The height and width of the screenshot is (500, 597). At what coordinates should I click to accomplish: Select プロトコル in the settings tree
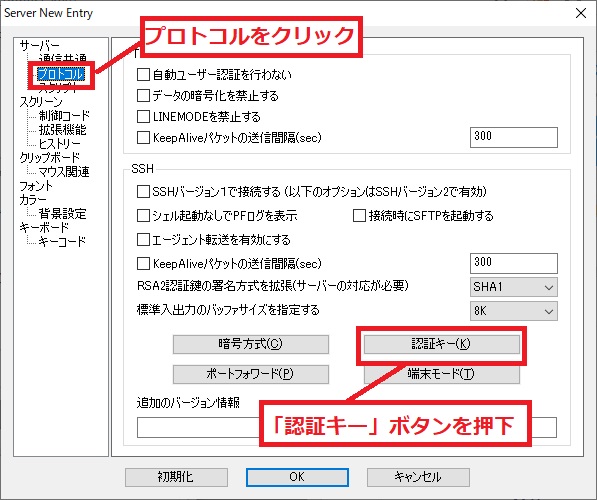pyautogui.click(x=61, y=74)
